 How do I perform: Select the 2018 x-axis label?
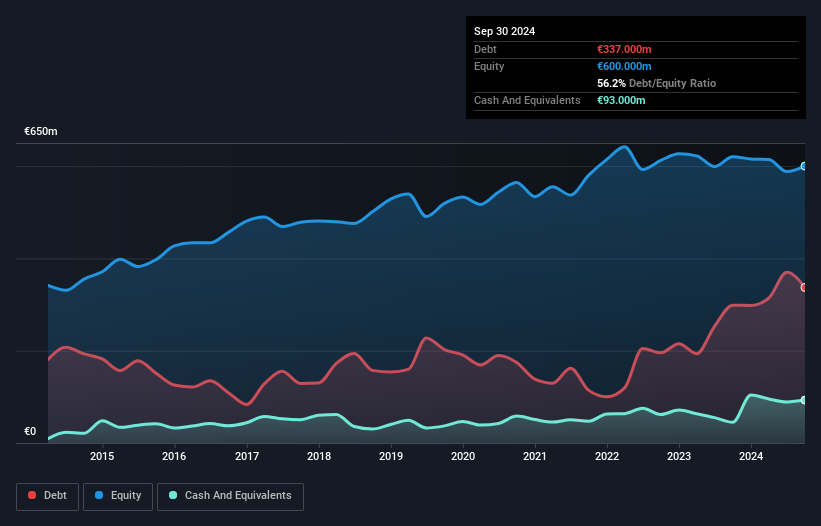[319, 457]
